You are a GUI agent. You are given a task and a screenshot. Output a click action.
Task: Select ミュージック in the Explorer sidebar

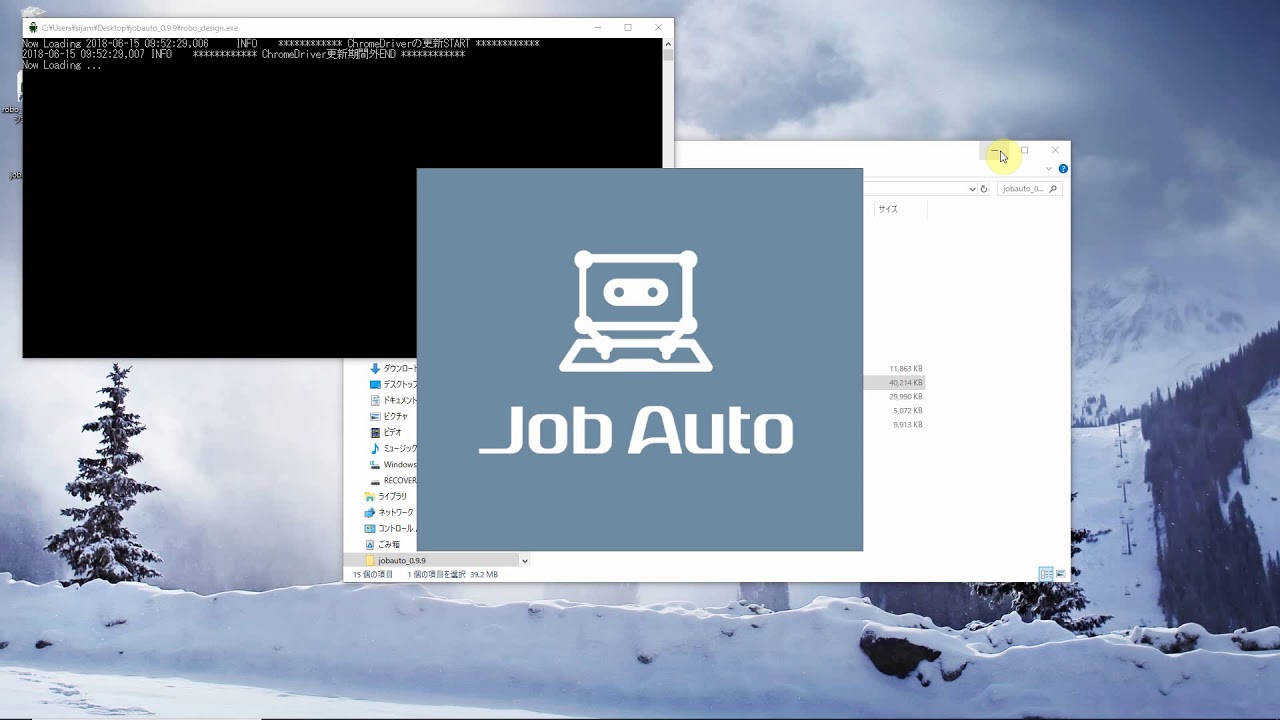pos(393,448)
